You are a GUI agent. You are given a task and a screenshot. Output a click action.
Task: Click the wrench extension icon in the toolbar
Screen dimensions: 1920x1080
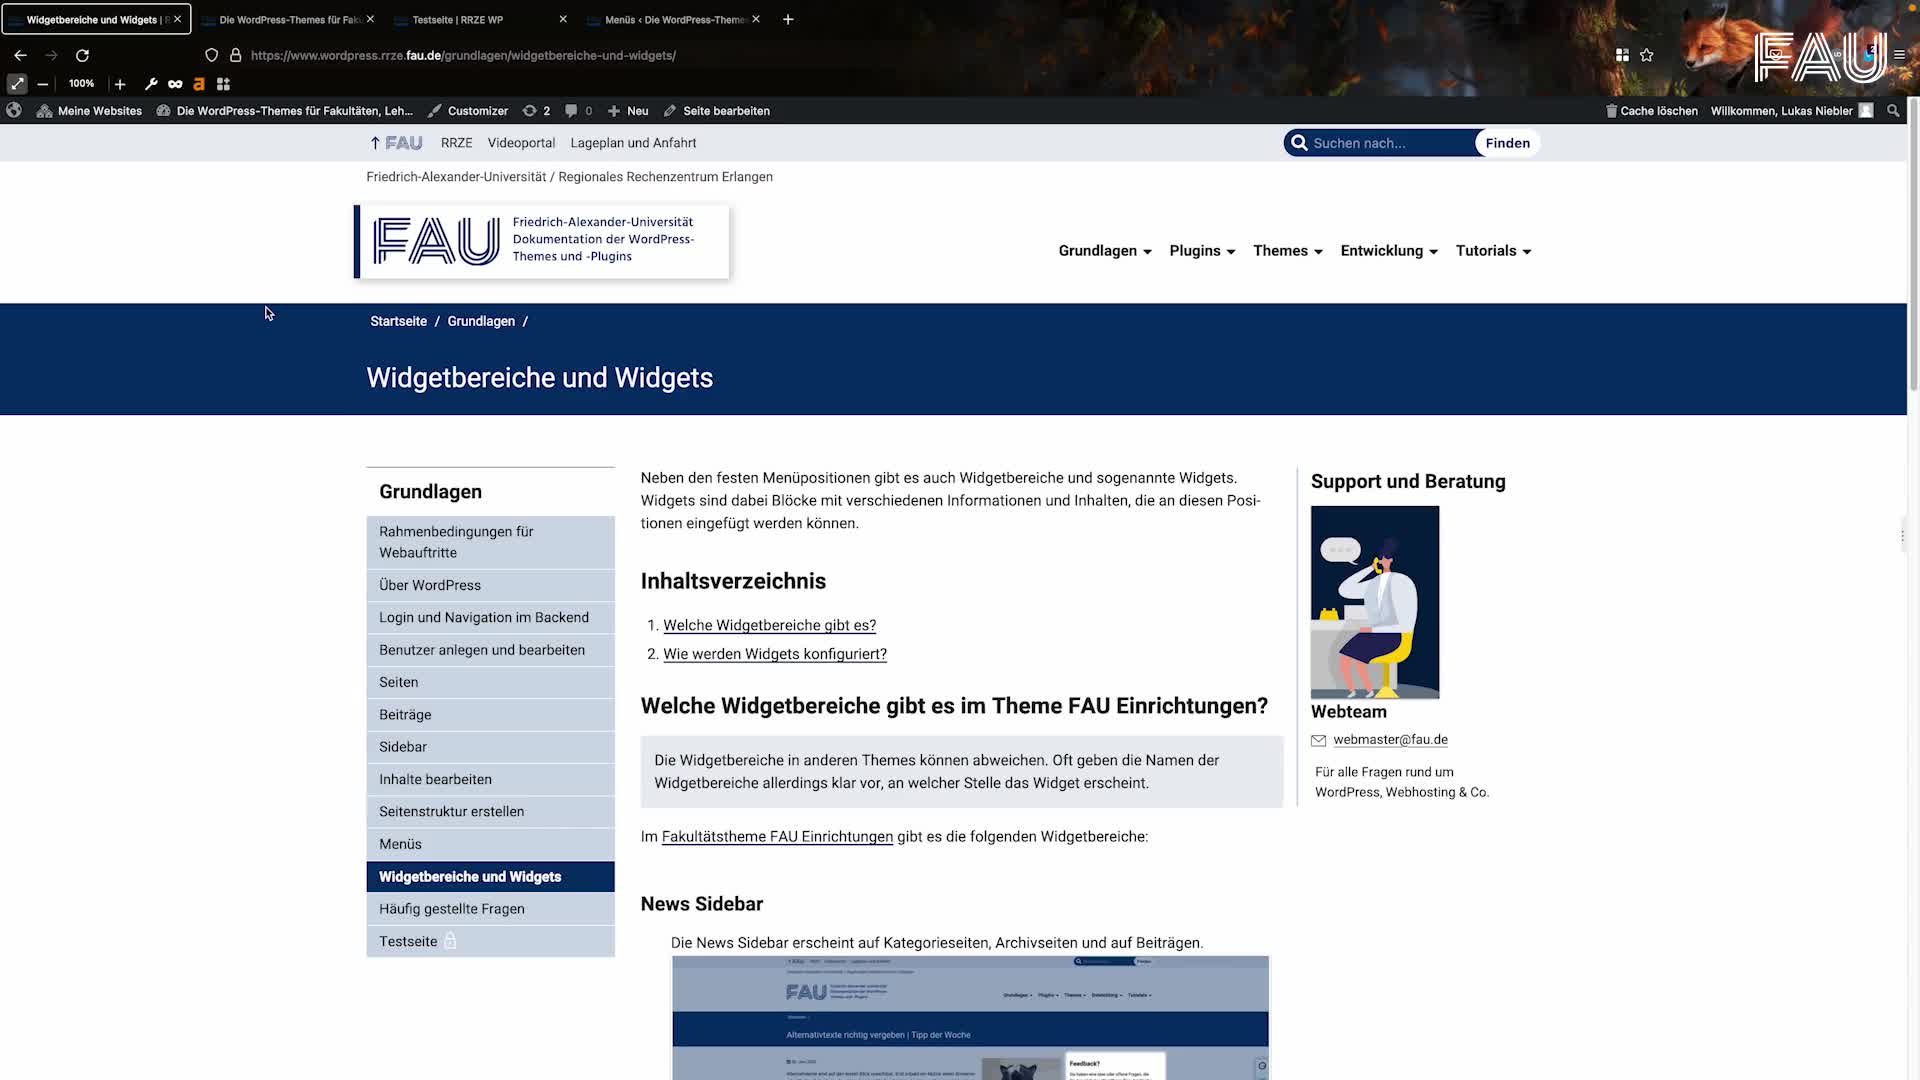click(x=151, y=84)
